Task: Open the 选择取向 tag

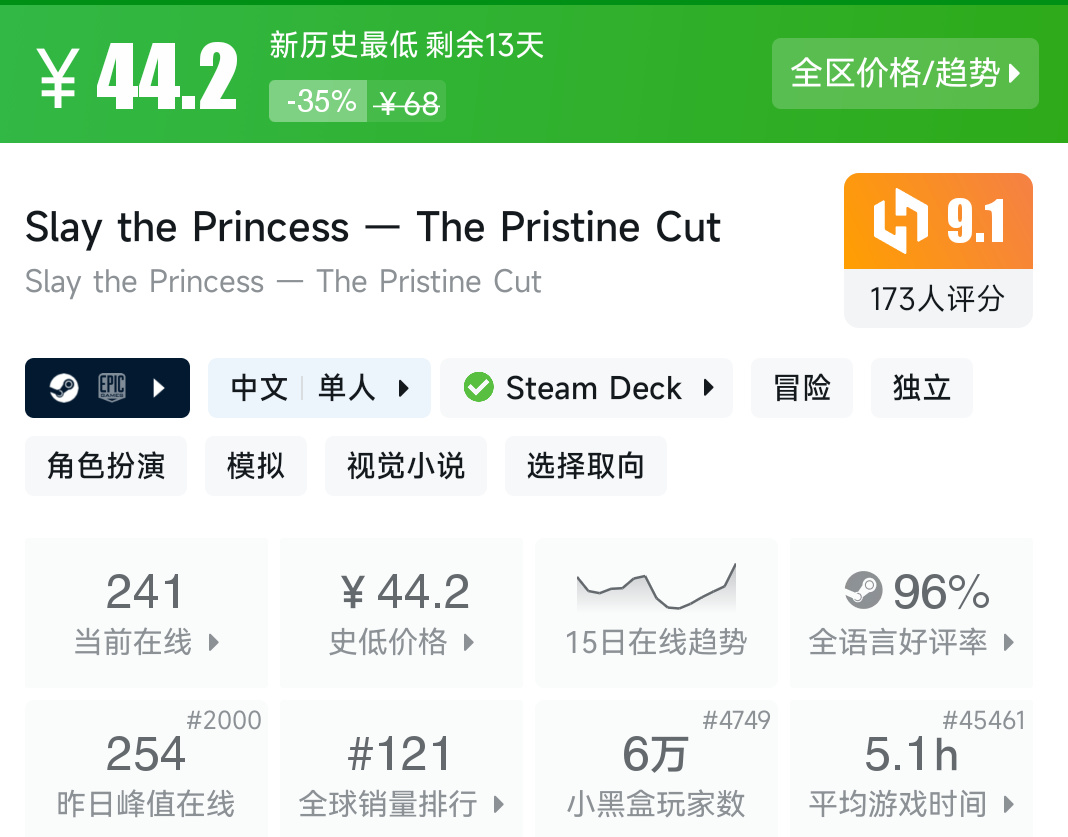Action: 586,466
